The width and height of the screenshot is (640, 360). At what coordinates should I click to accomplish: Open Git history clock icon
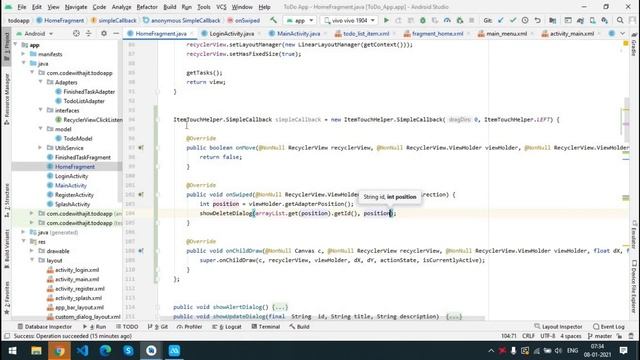click(525, 20)
